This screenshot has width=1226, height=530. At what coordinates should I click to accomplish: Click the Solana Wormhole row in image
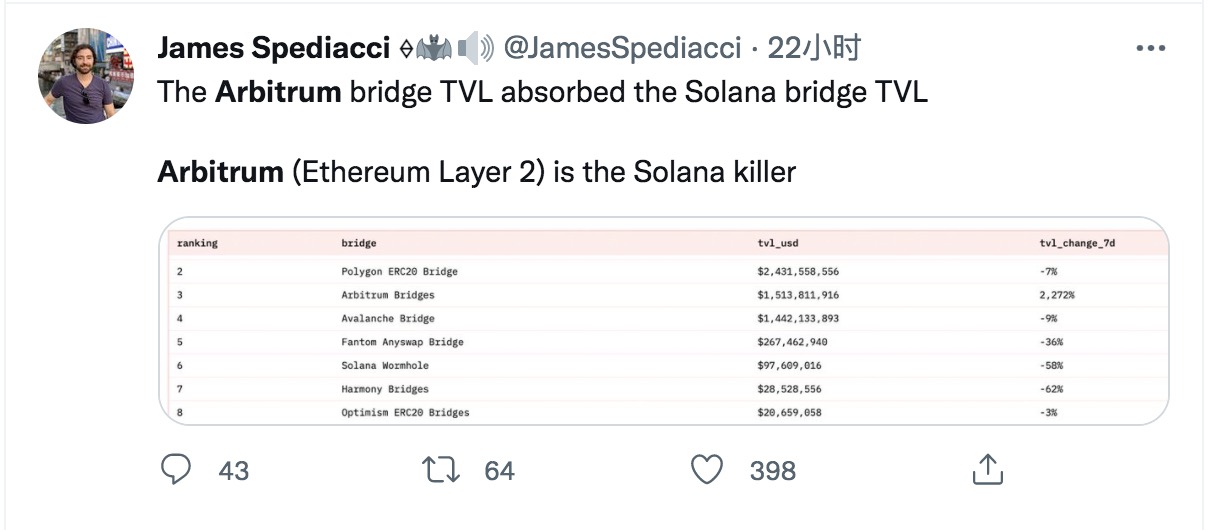coord(664,365)
